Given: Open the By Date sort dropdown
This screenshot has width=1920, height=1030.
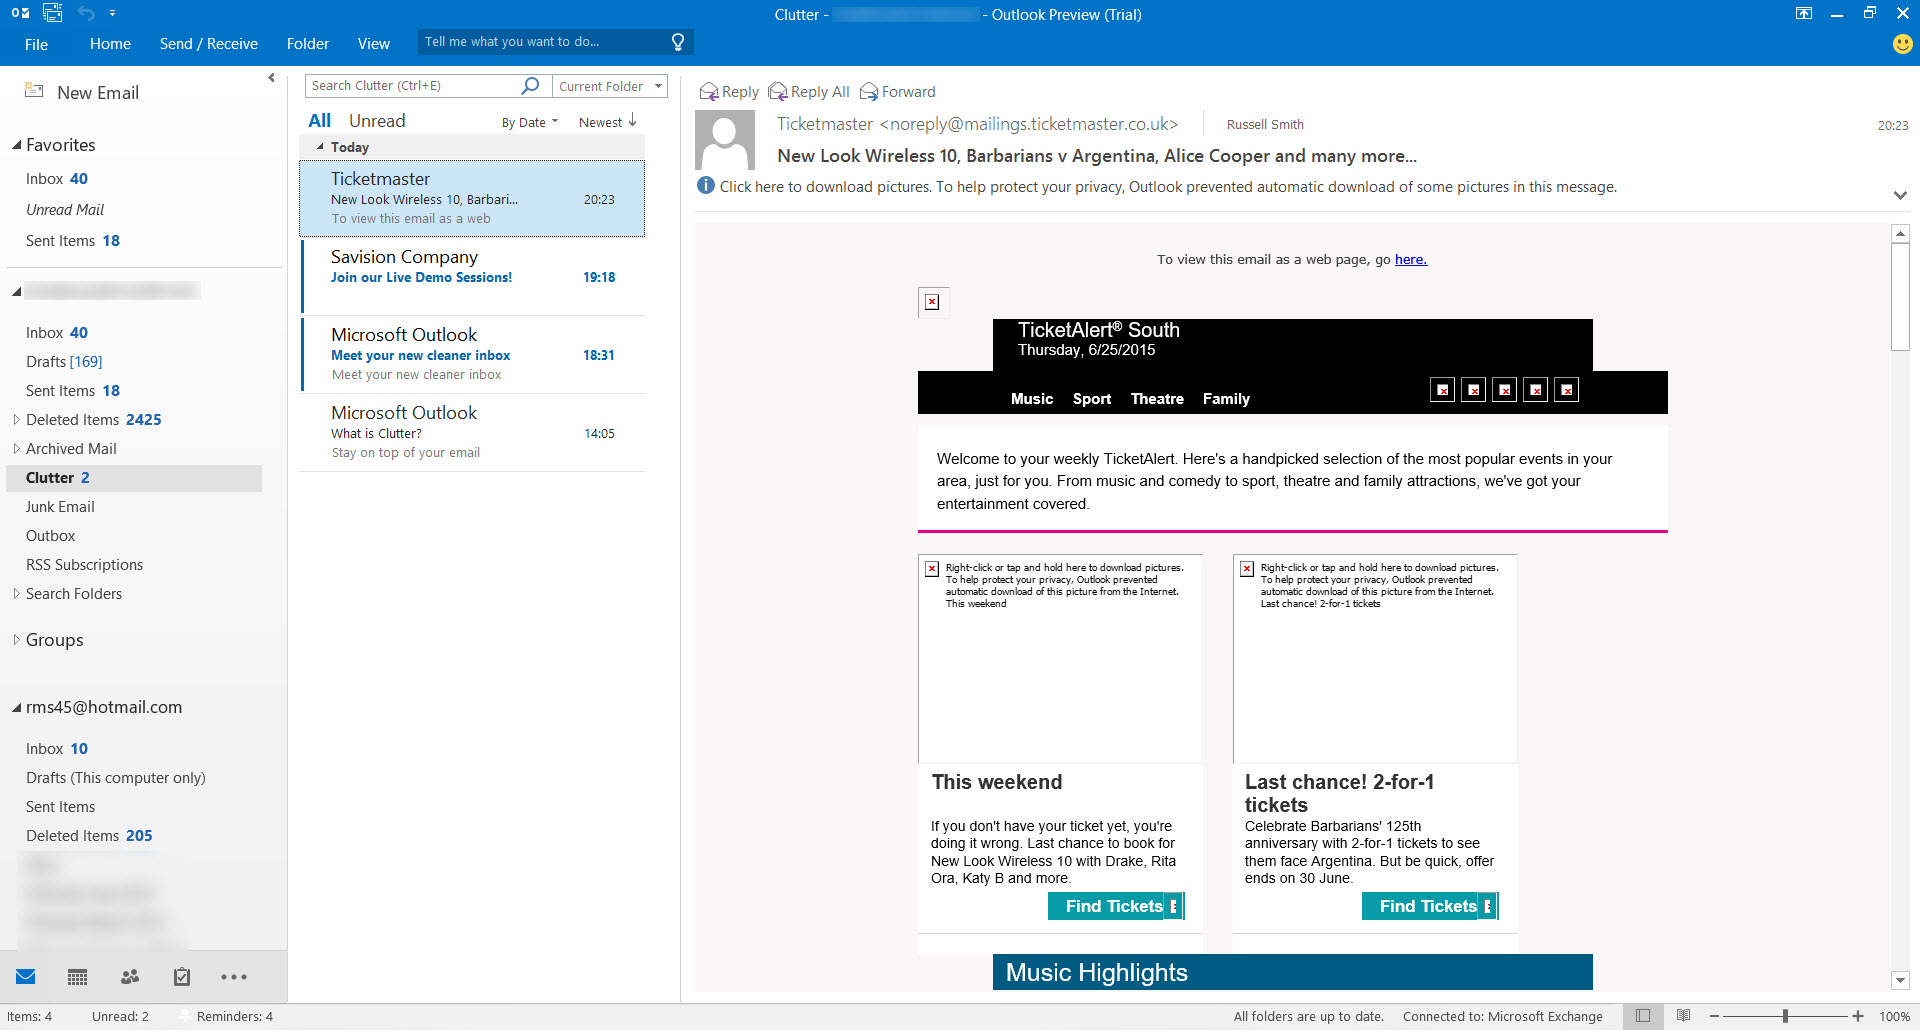Looking at the screenshot, I should tap(529, 121).
